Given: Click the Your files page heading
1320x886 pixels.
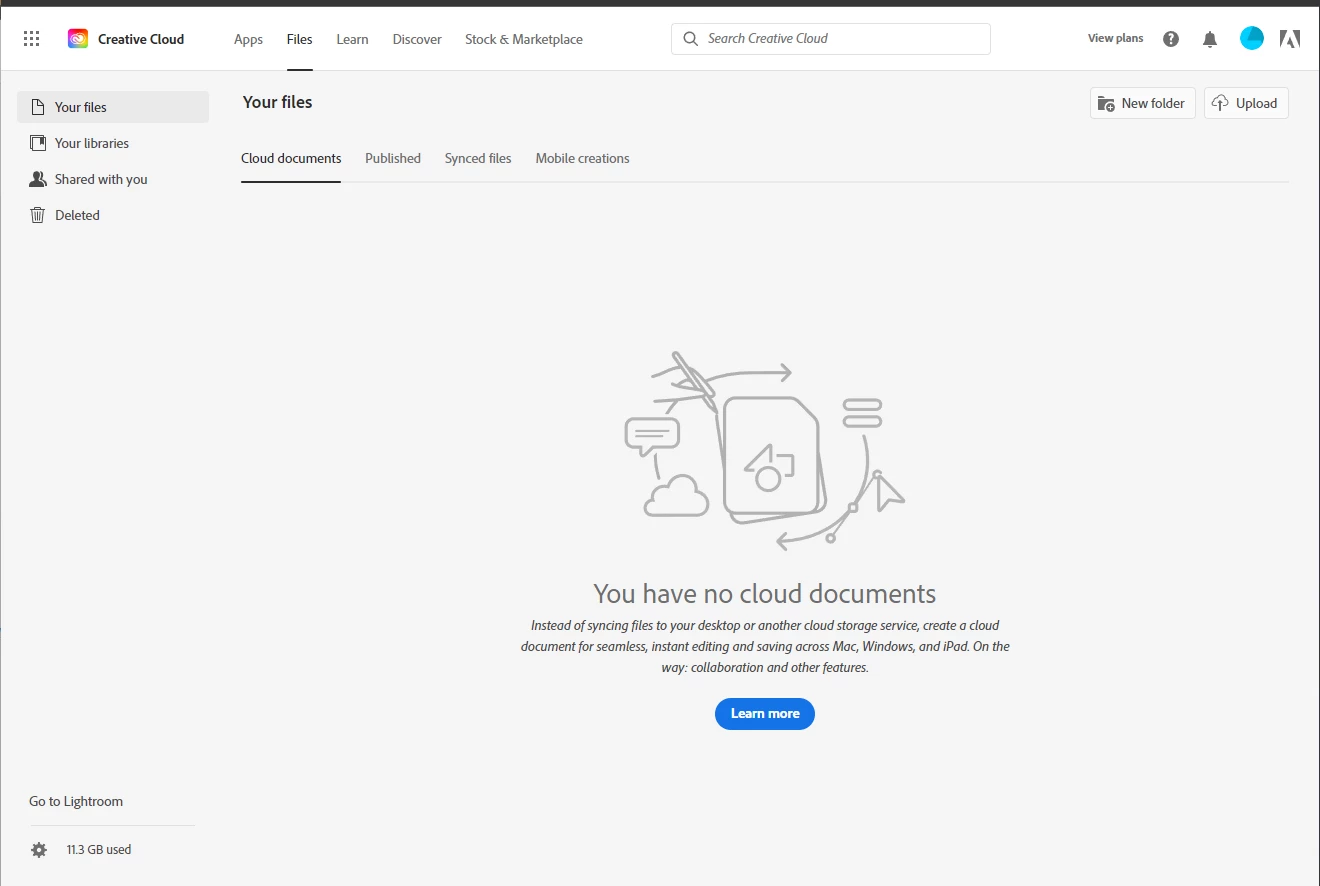Looking at the screenshot, I should click(x=278, y=102).
